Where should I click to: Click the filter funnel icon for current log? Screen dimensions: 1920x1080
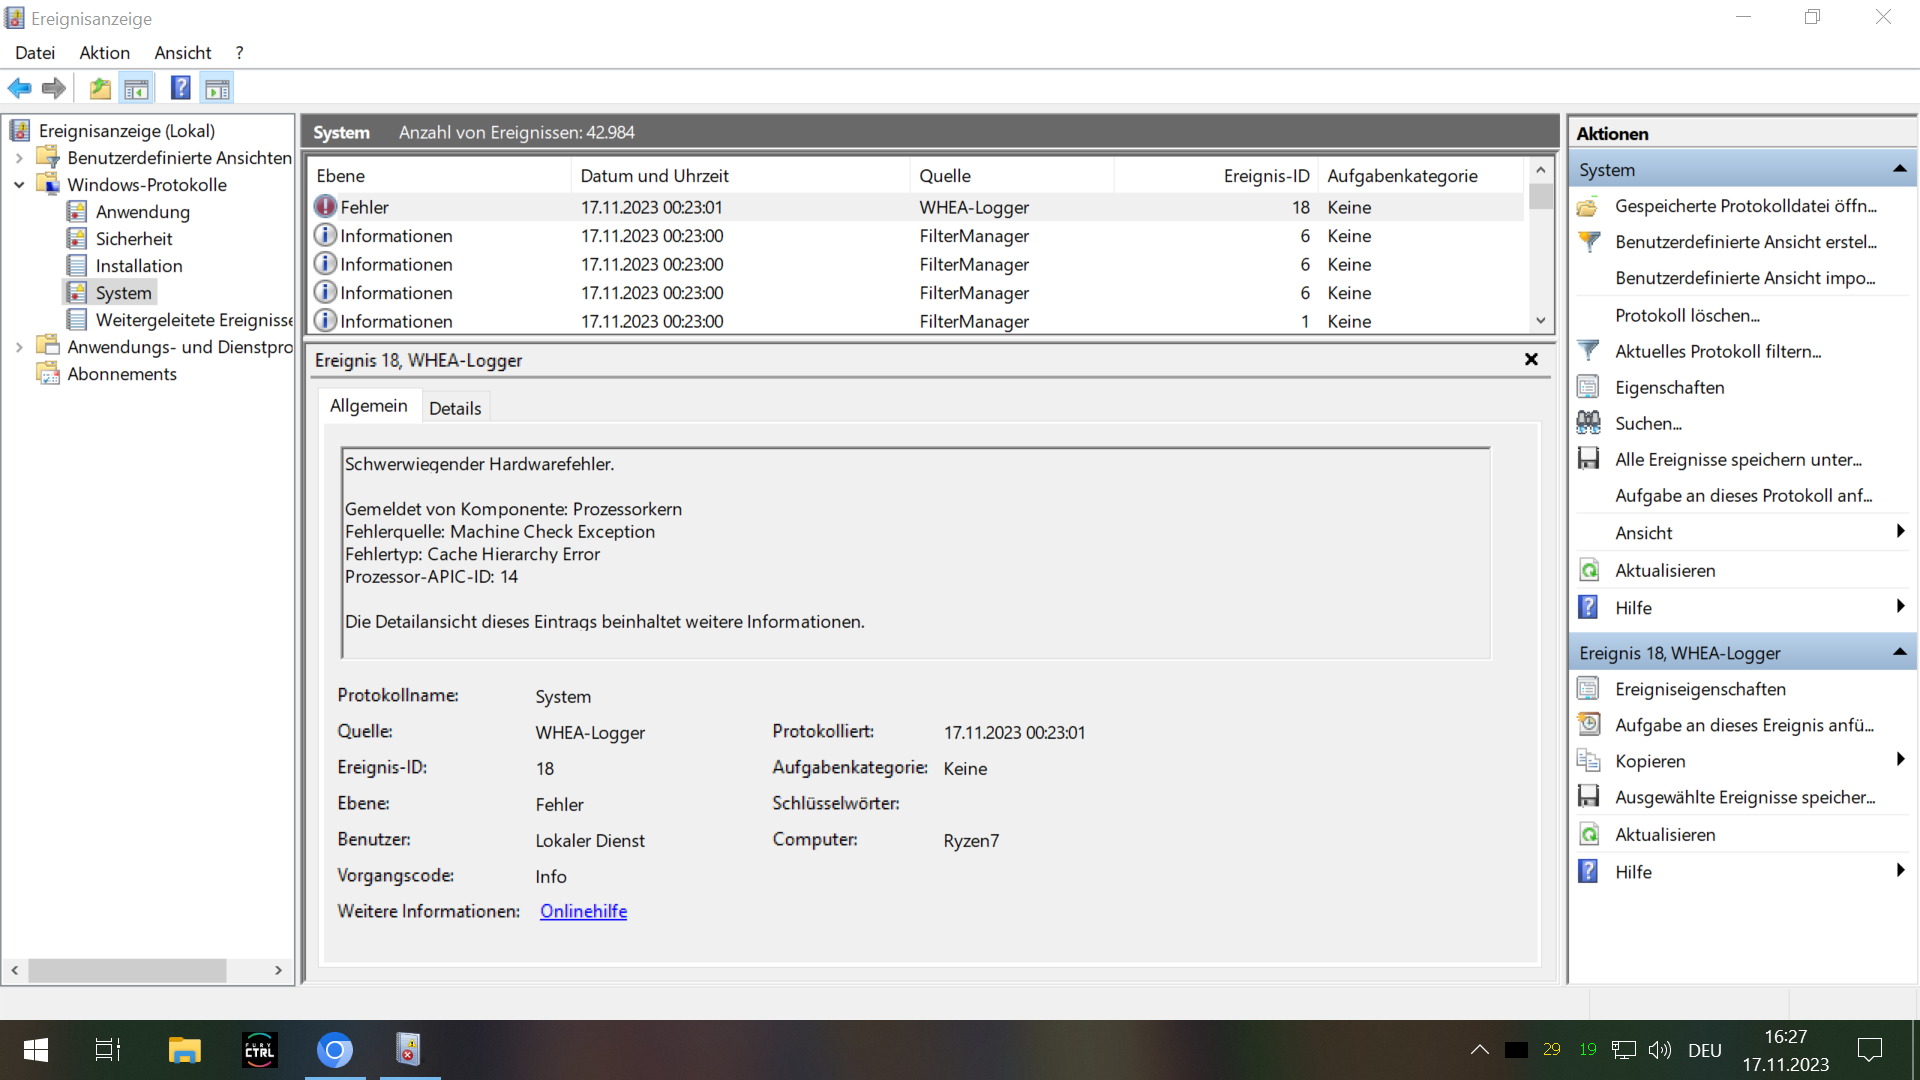tap(1588, 351)
